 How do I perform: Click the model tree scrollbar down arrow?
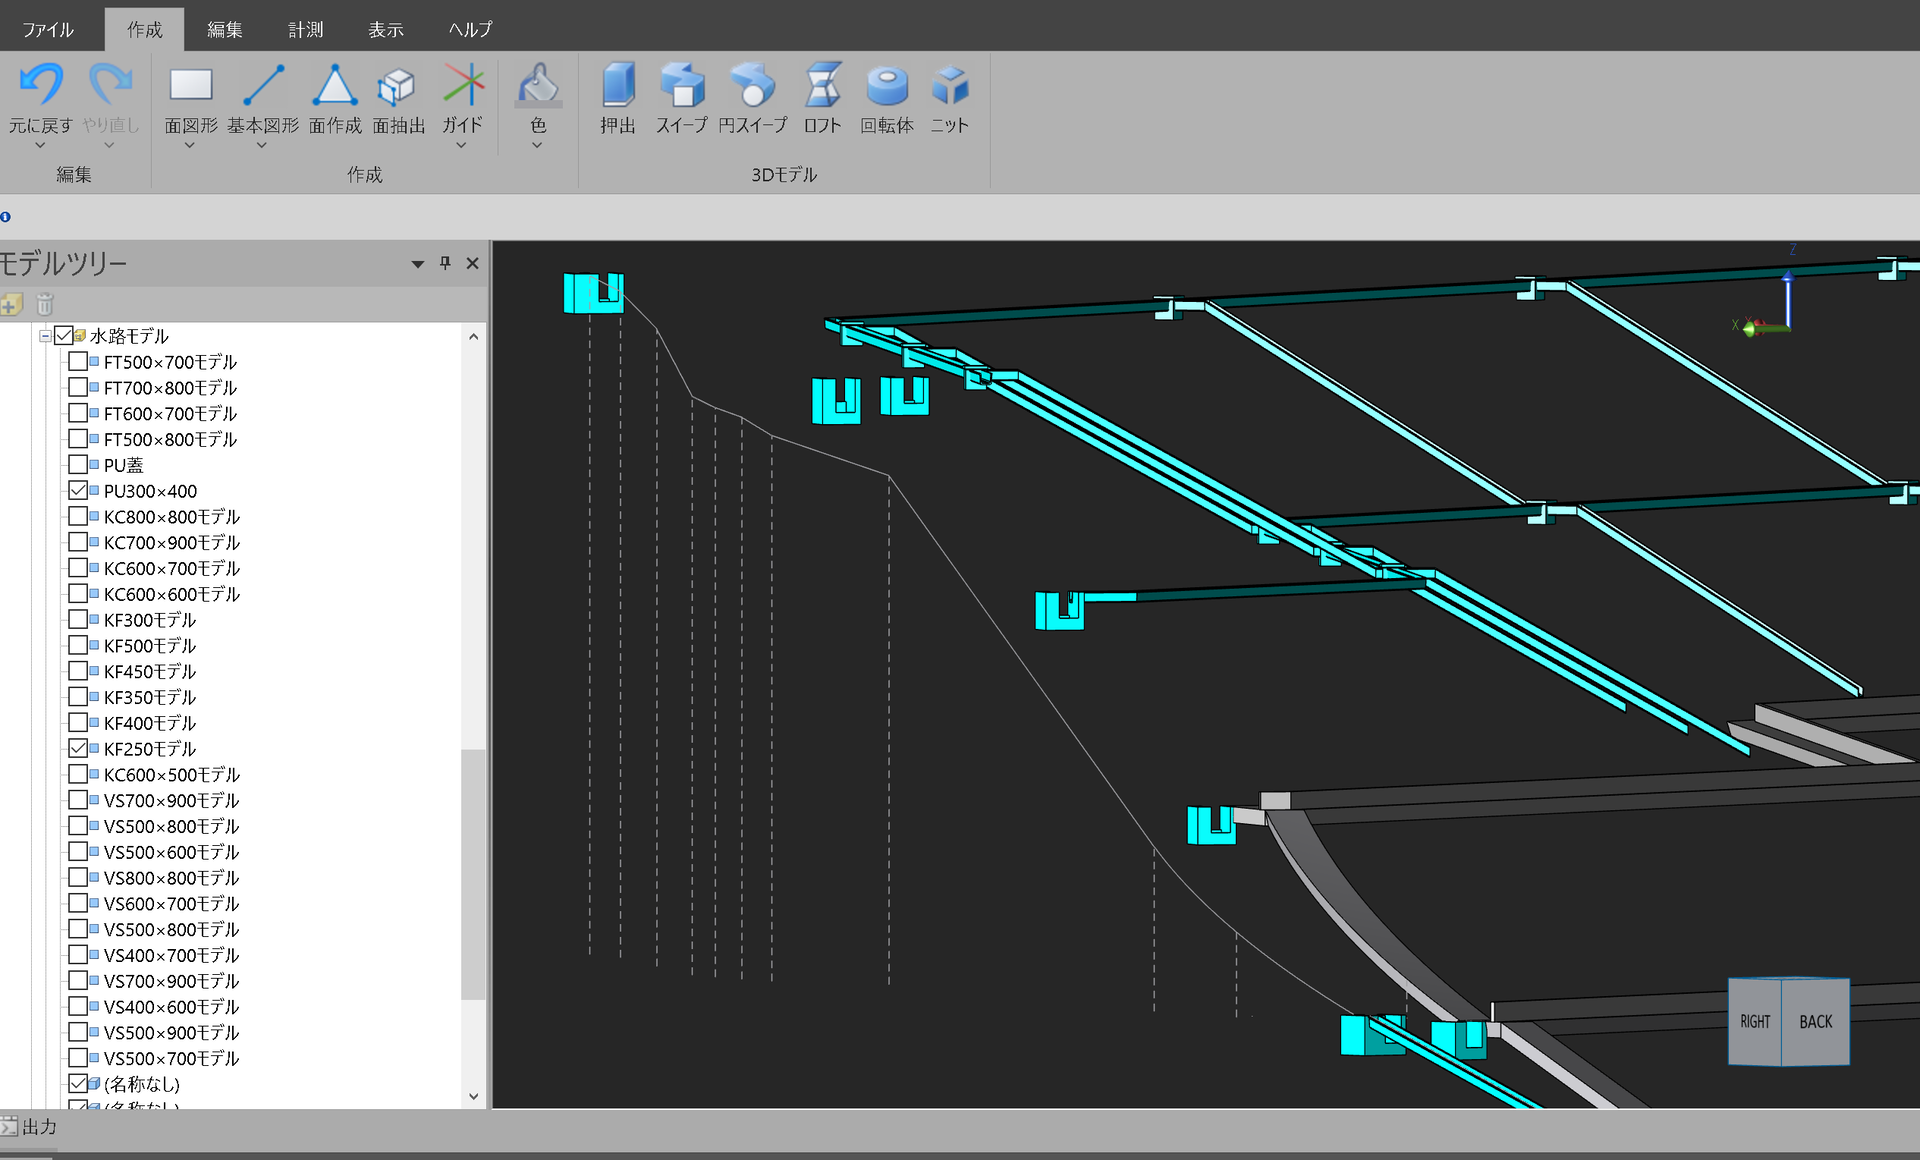(x=474, y=1096)
